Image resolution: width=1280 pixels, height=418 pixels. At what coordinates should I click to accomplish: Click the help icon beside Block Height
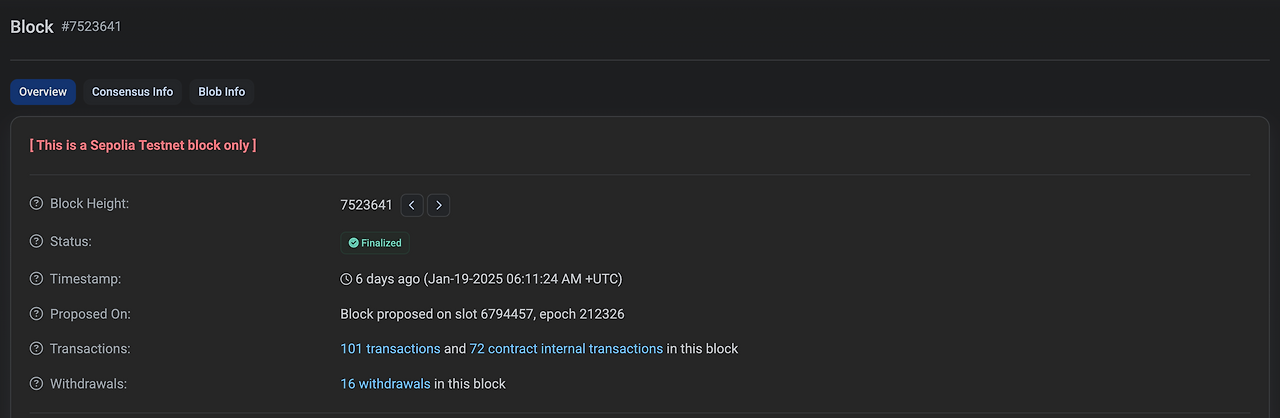coord(37,204)
